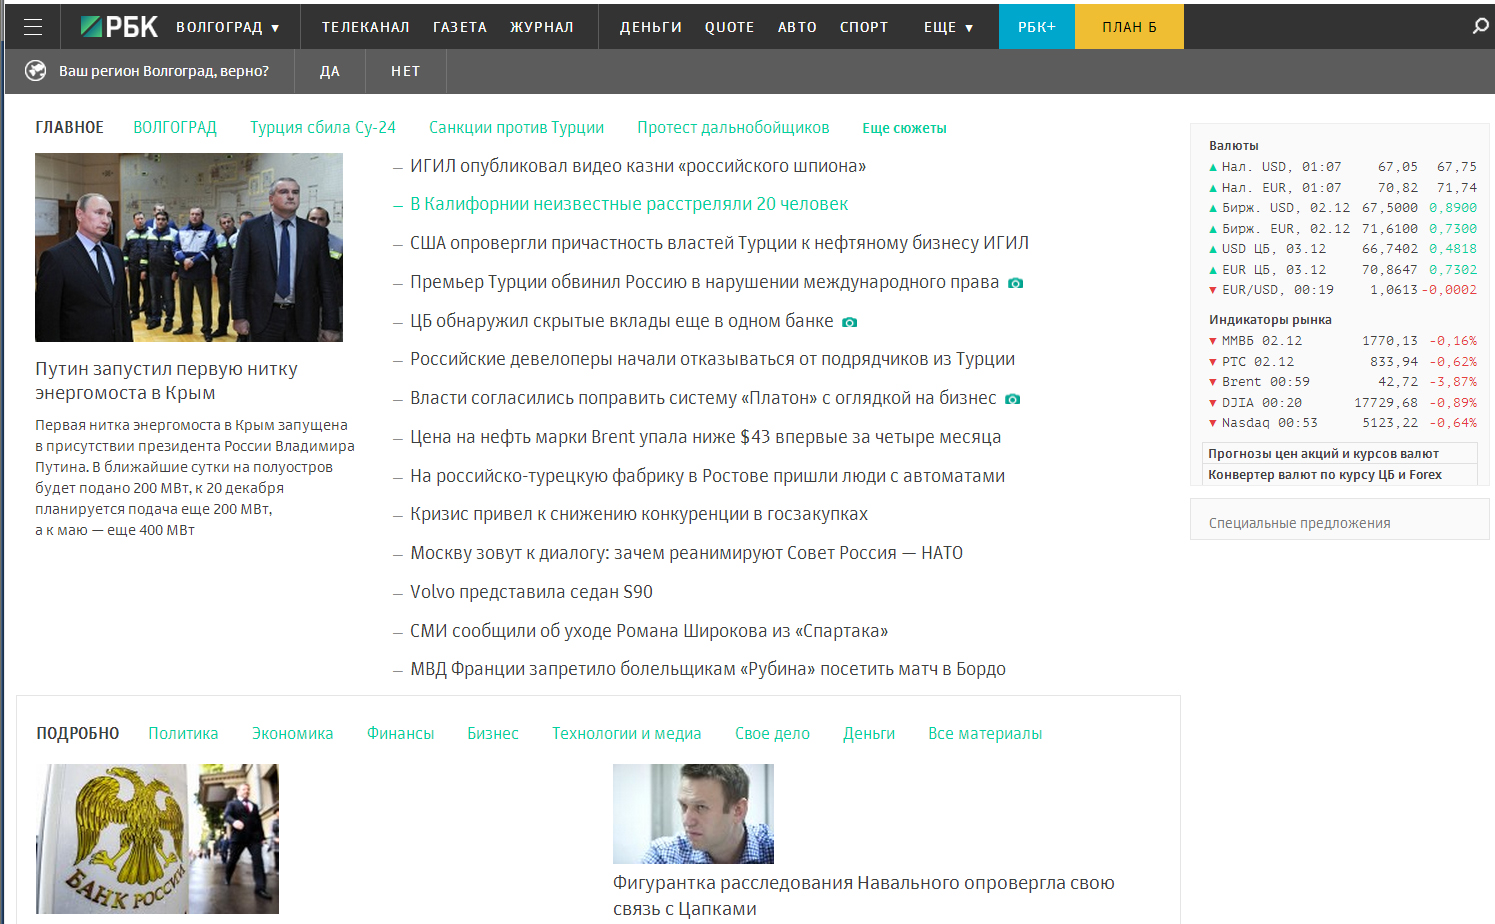1495x924 pixels.
Task: Open headline Кризис привел к снижению конкуренции
Action: click(x=638, y=514)
